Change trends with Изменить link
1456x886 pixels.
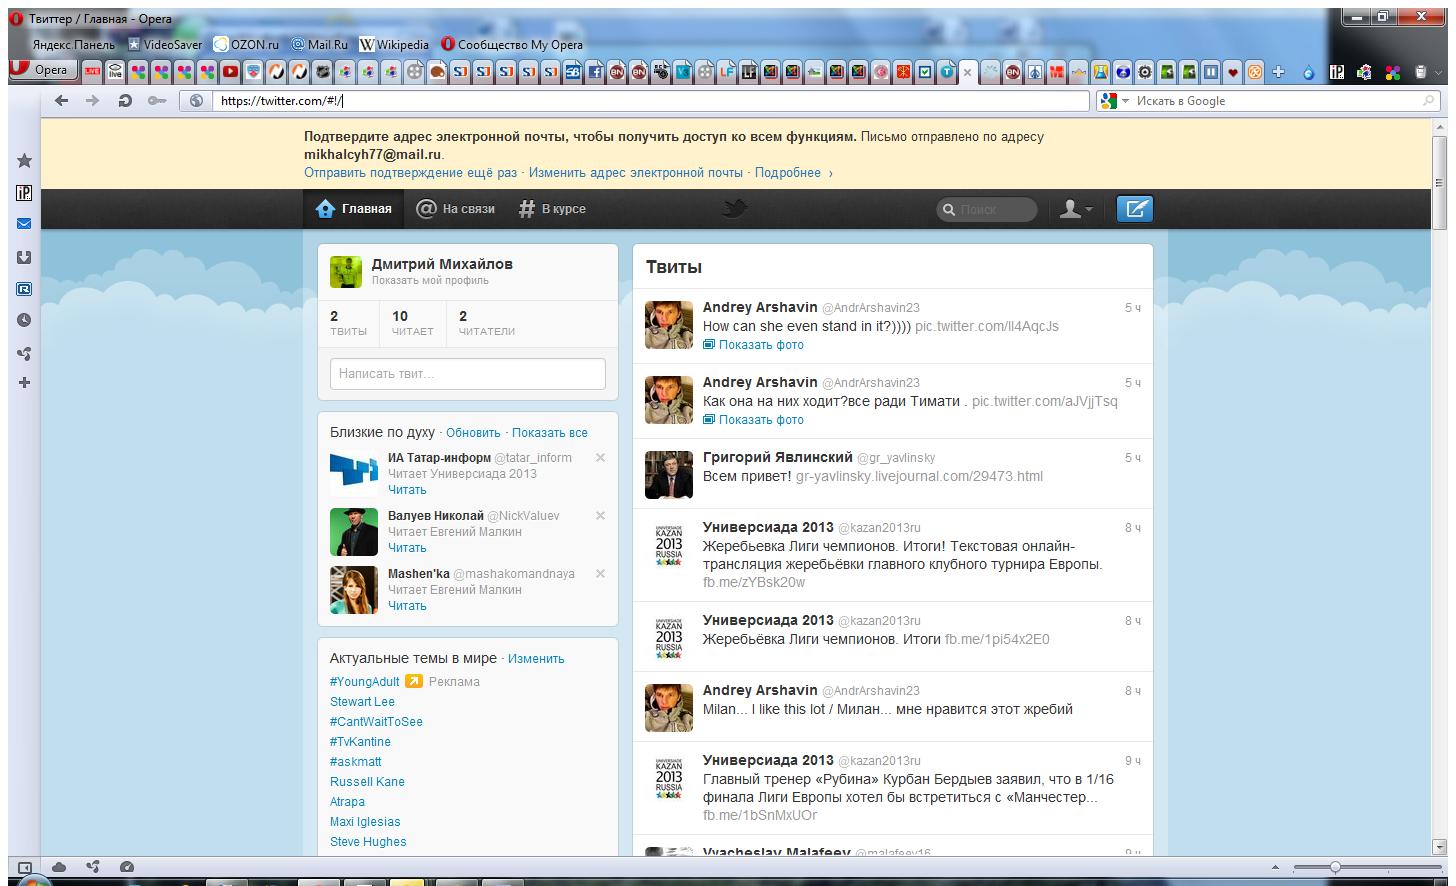coord(536,659)
